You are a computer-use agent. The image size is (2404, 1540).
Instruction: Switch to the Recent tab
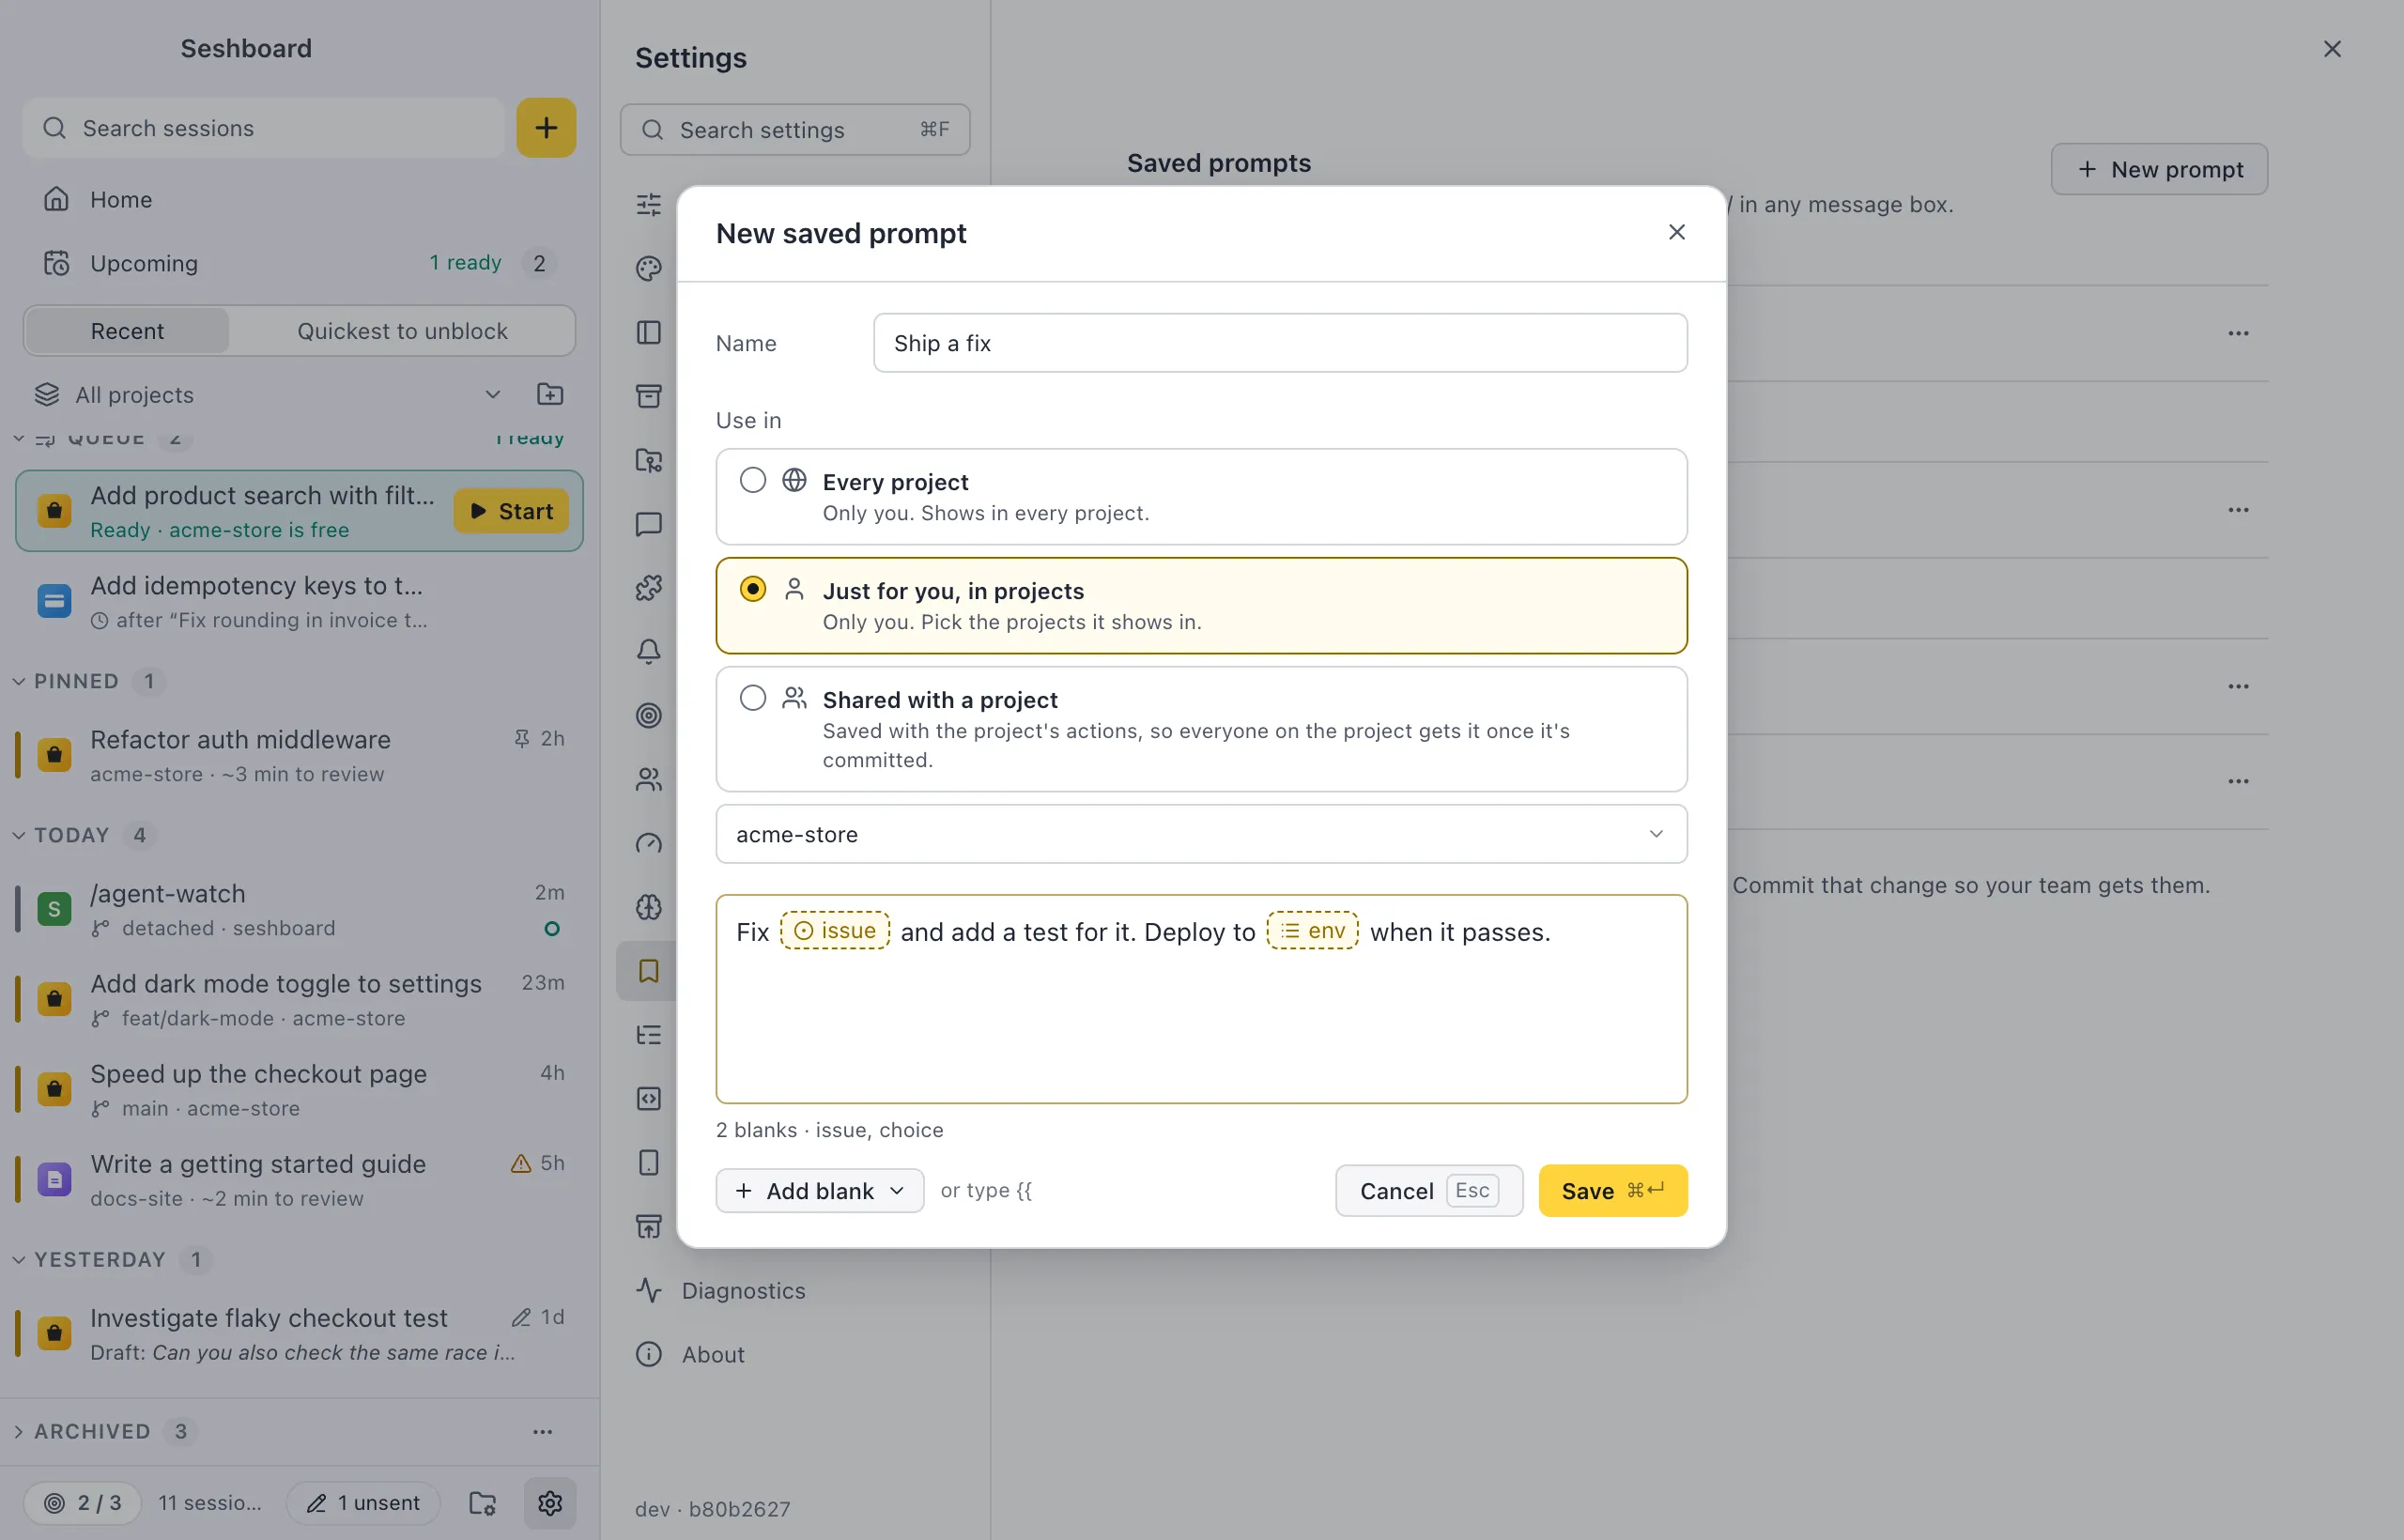click(x=127, y=331)
